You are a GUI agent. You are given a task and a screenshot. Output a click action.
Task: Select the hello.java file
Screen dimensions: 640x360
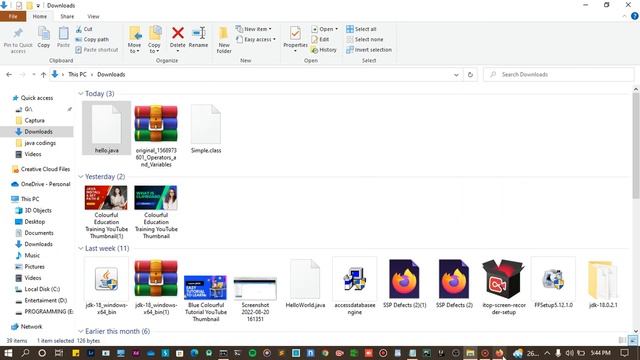pyautogui.click(x=107, y=128)
